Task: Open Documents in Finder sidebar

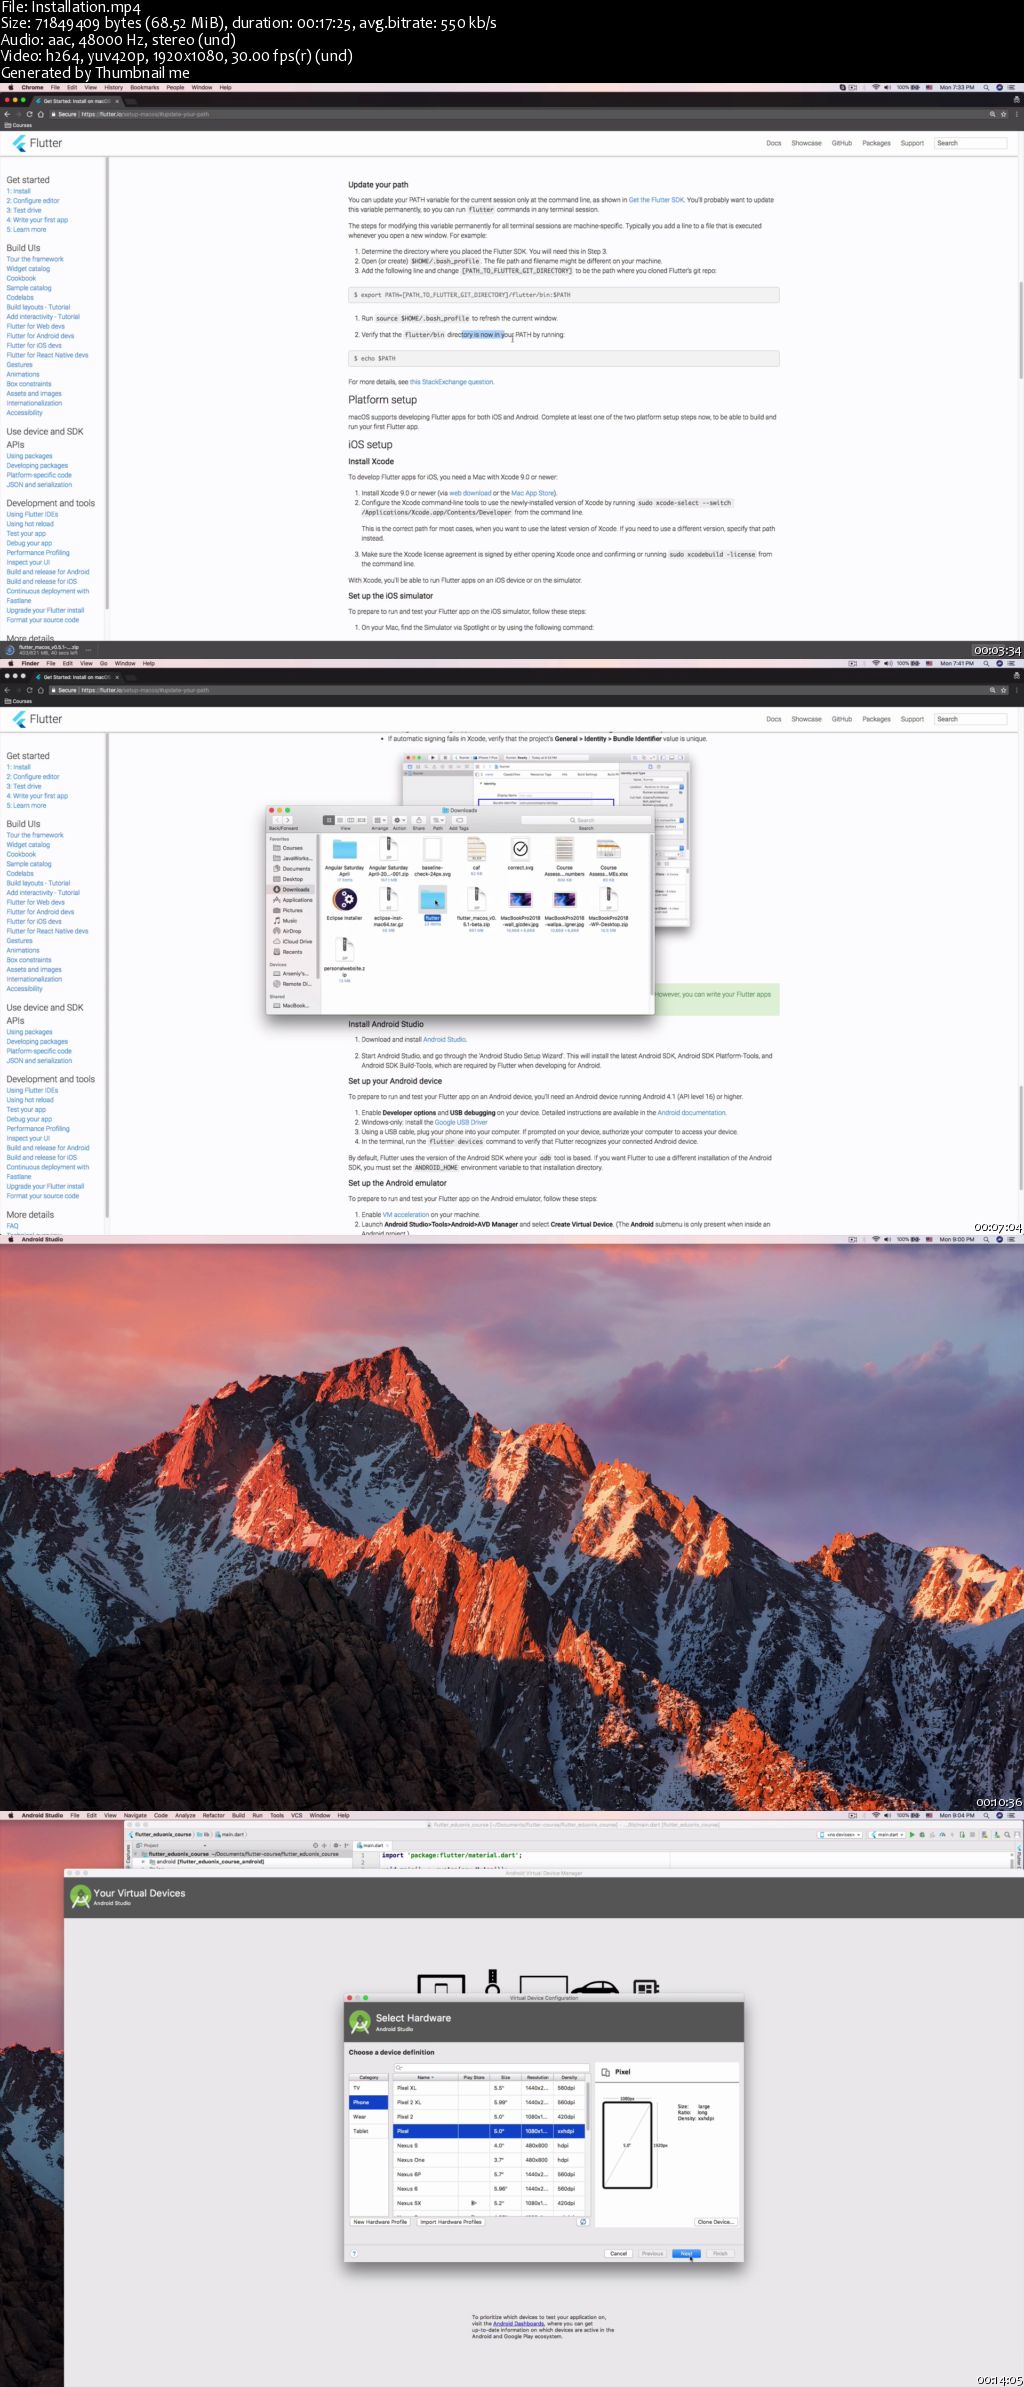Action: [x=296, y=869]
